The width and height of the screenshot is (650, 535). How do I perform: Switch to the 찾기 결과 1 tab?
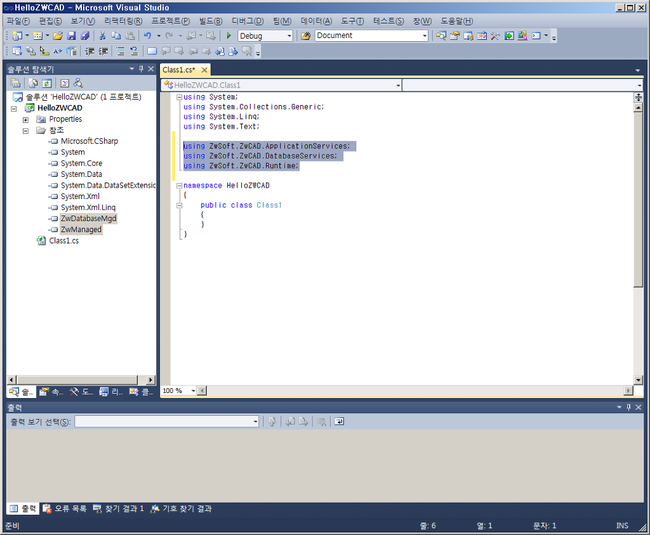click(118, 508)
